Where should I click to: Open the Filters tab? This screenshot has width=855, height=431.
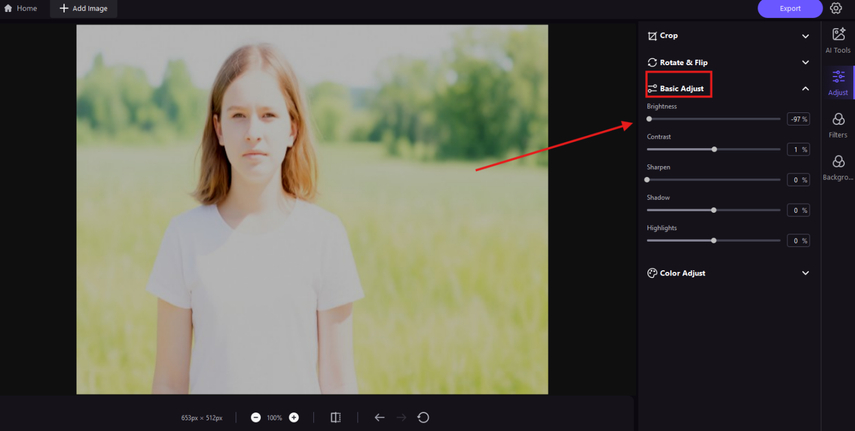(838, 125)
